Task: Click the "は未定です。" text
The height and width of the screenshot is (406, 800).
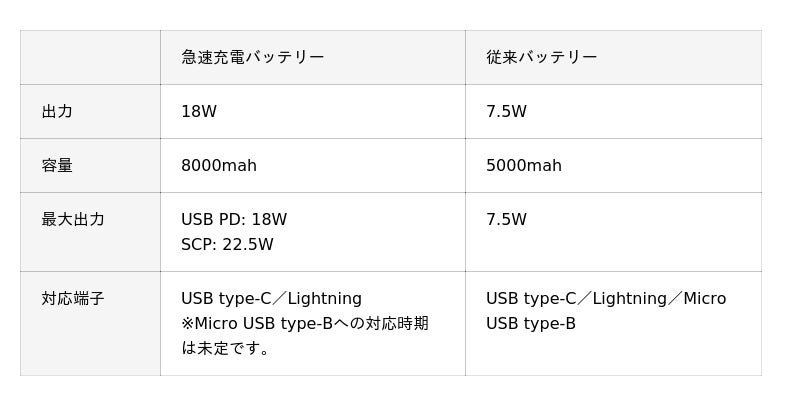Action: (x=226, y=348)
